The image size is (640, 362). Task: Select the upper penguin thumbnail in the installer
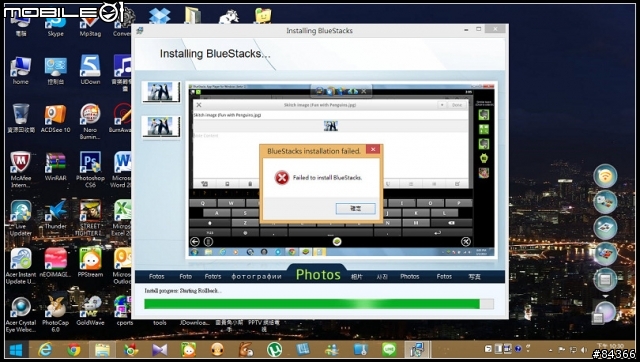pos(161,91)
